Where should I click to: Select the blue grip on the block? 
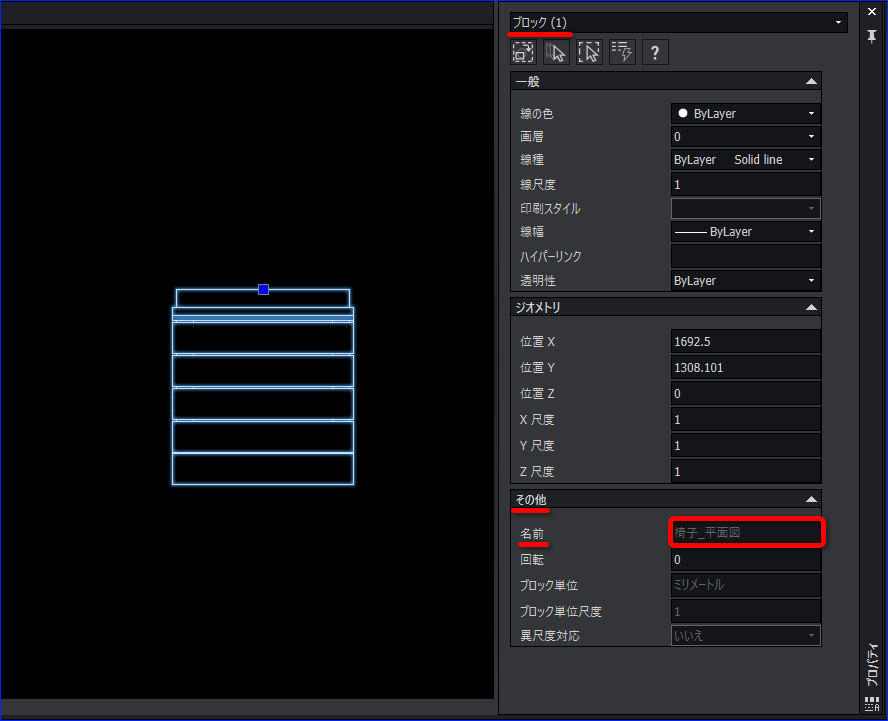coord(263,289)
